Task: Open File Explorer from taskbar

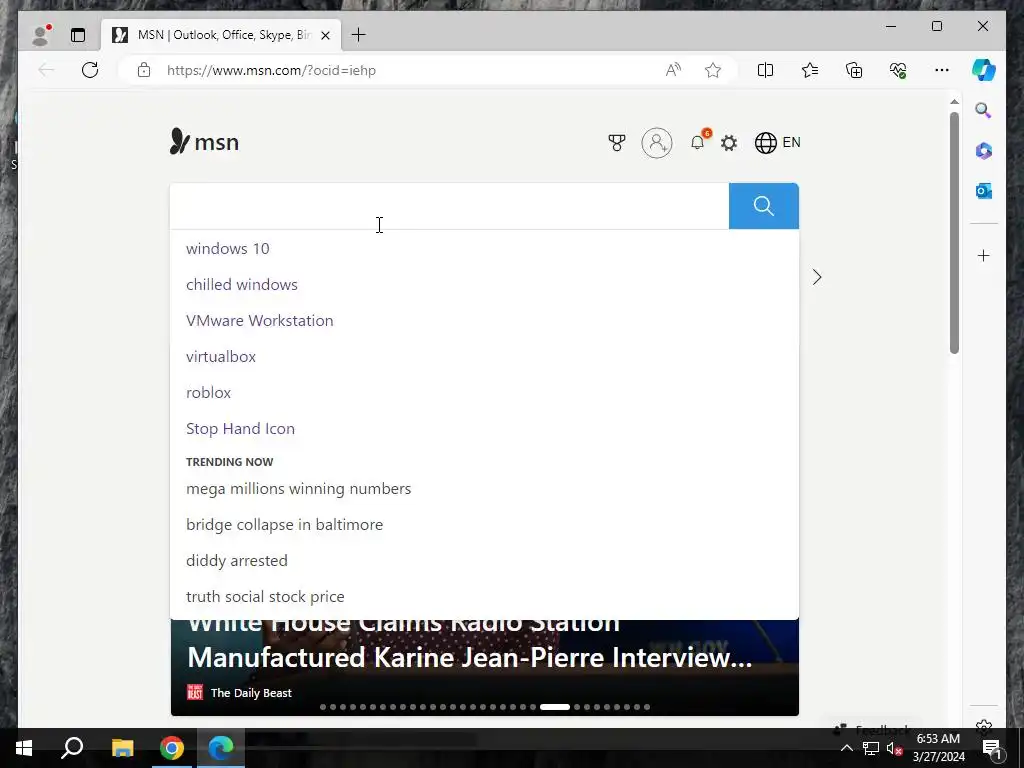Action: (122, 748)
